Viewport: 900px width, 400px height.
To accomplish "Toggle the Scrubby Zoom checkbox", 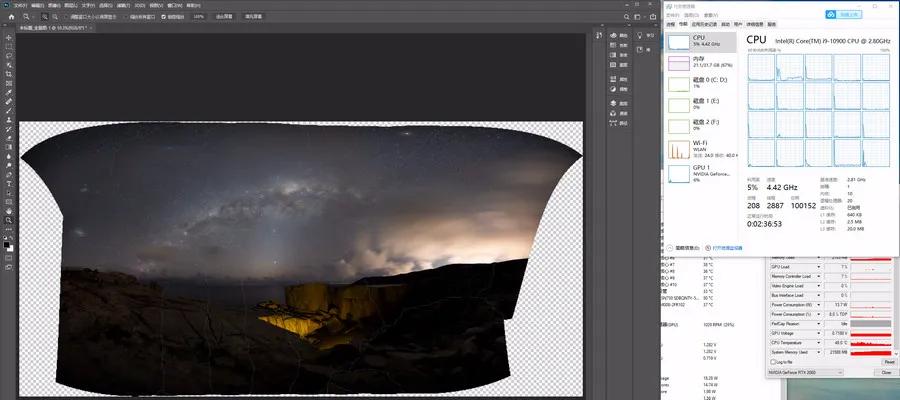I will [166, 17].
